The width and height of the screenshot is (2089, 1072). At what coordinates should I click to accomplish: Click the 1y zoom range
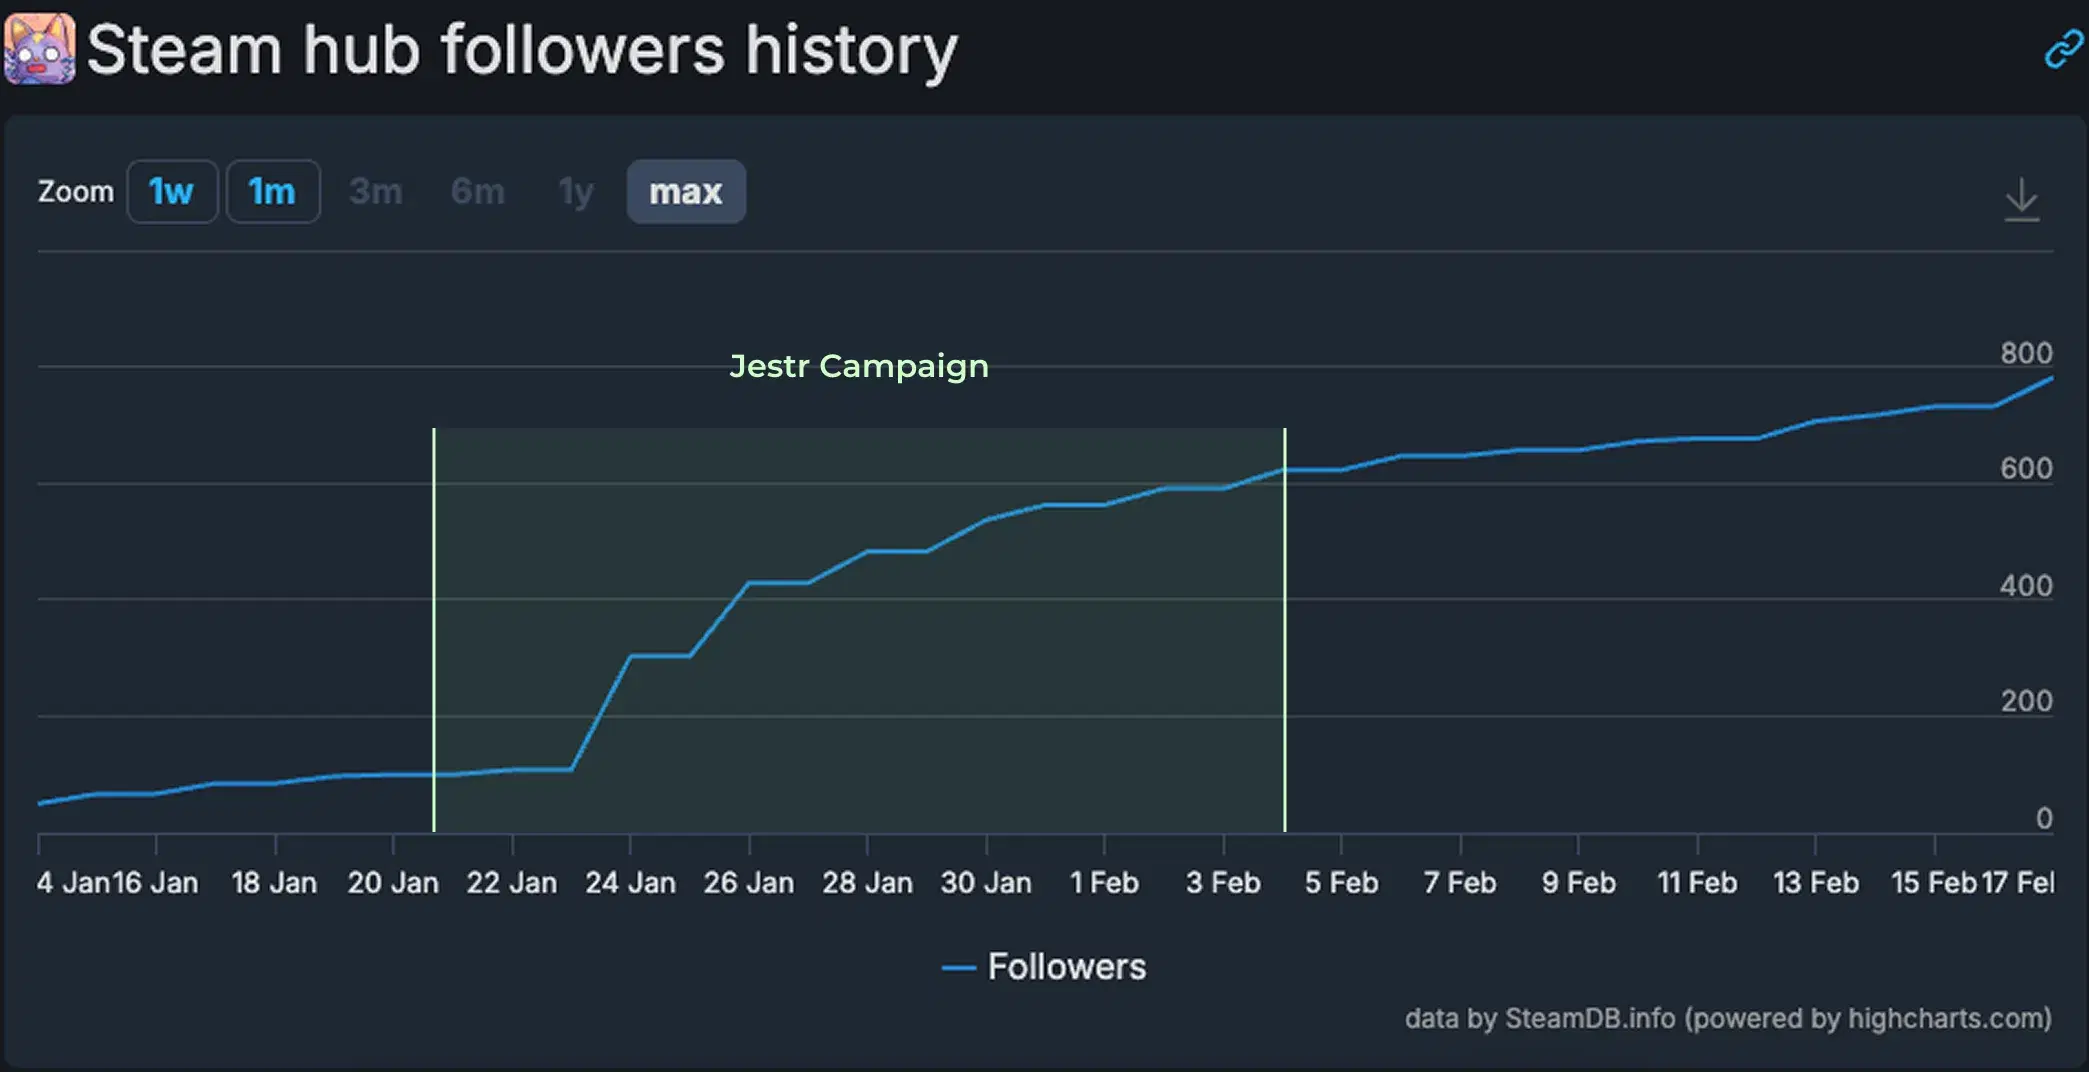576,191
